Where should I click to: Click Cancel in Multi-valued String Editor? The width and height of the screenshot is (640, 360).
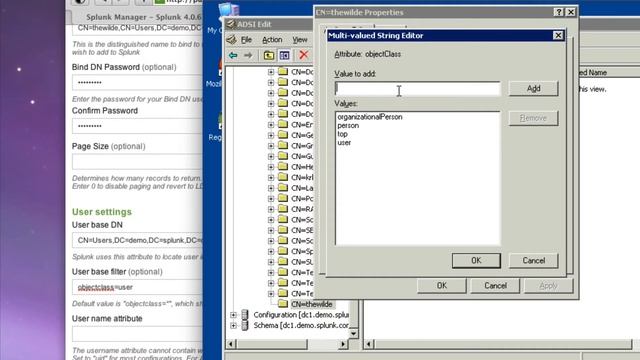(x=533, y=260)
